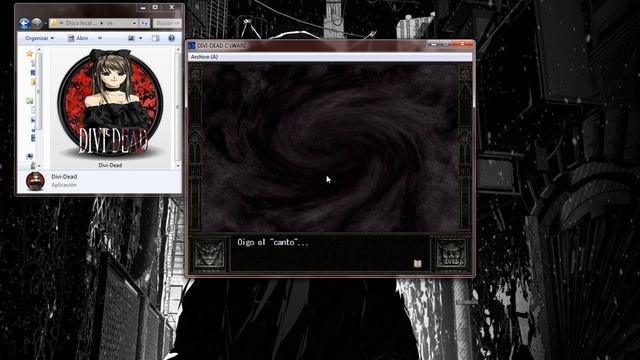Viewport: 640px width, 360px height.
Task: Minimize the Explorer window
Action: pyautogui.click(x=143, y=7)
